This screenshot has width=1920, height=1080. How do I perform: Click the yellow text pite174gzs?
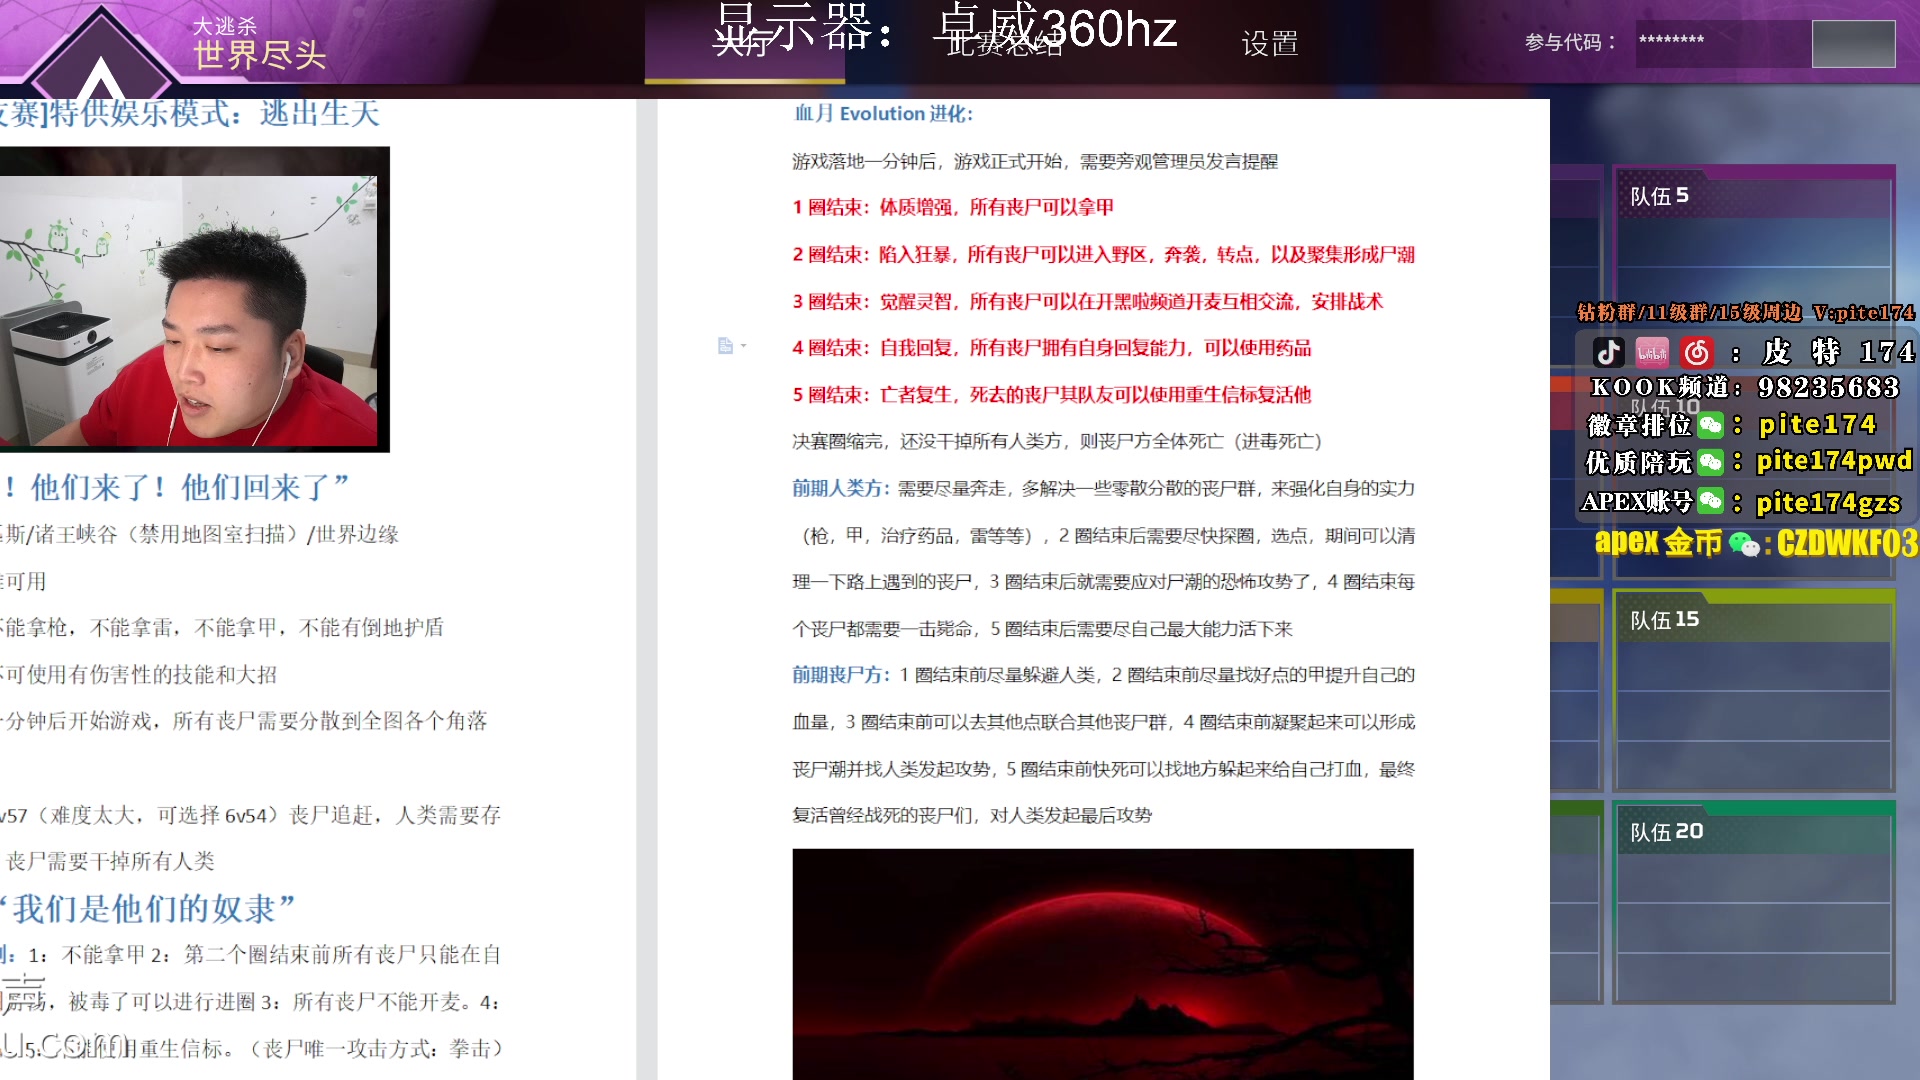(1828, 502)
